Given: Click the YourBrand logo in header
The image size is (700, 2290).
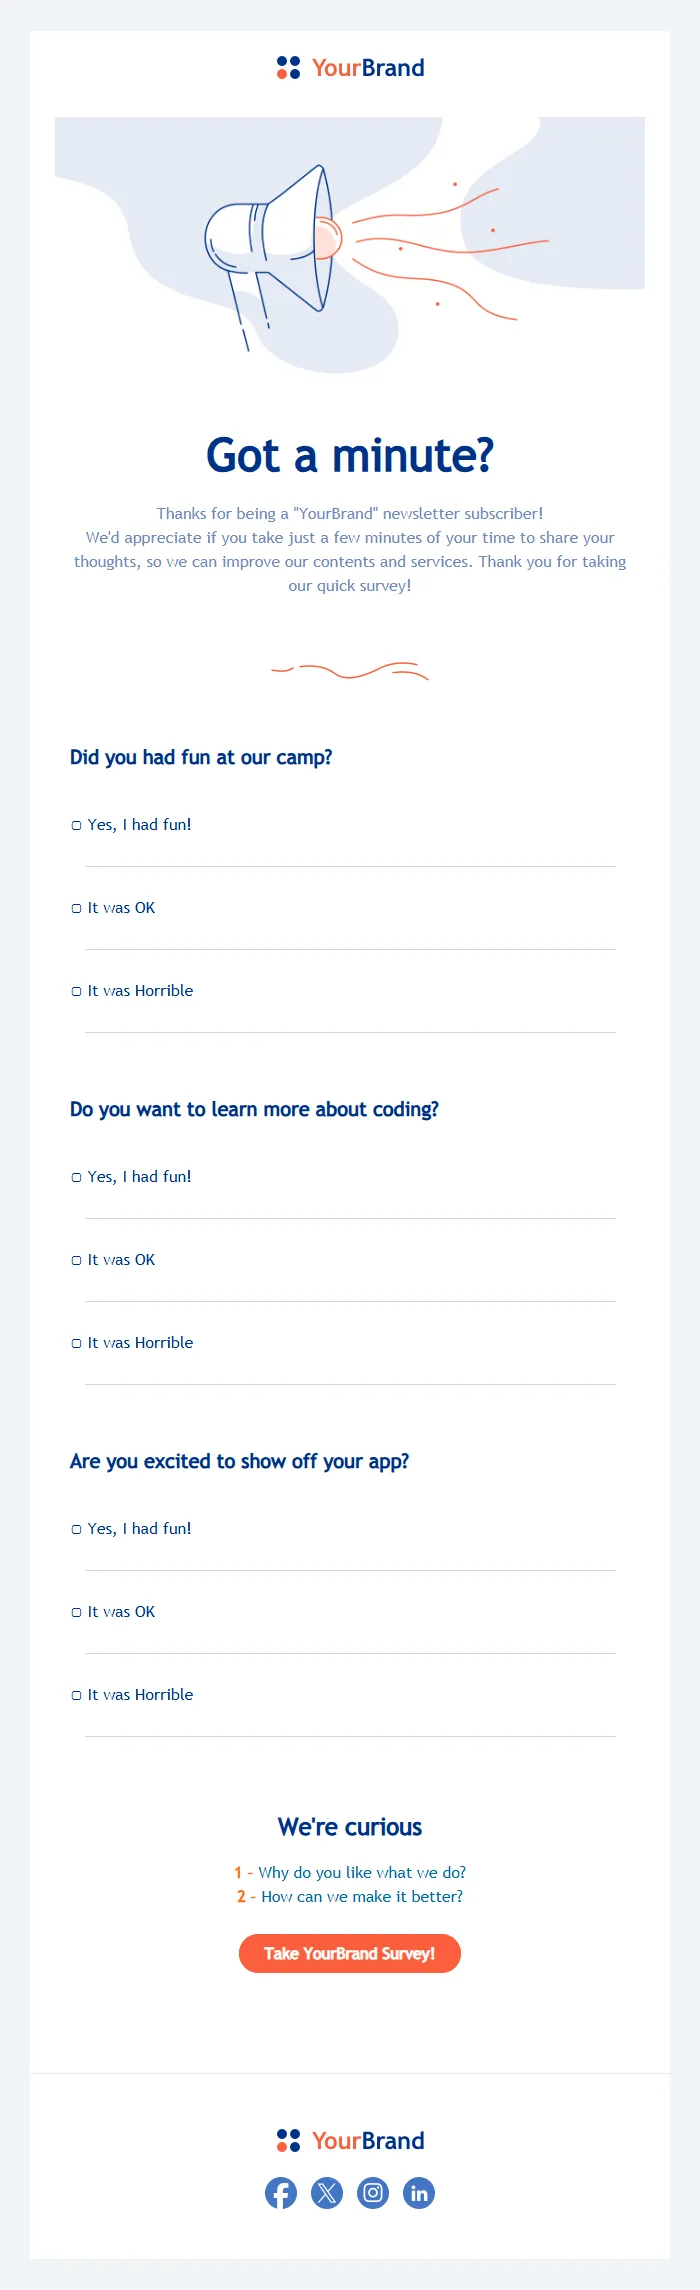Looking at the screenshot, I should point(350,68).
